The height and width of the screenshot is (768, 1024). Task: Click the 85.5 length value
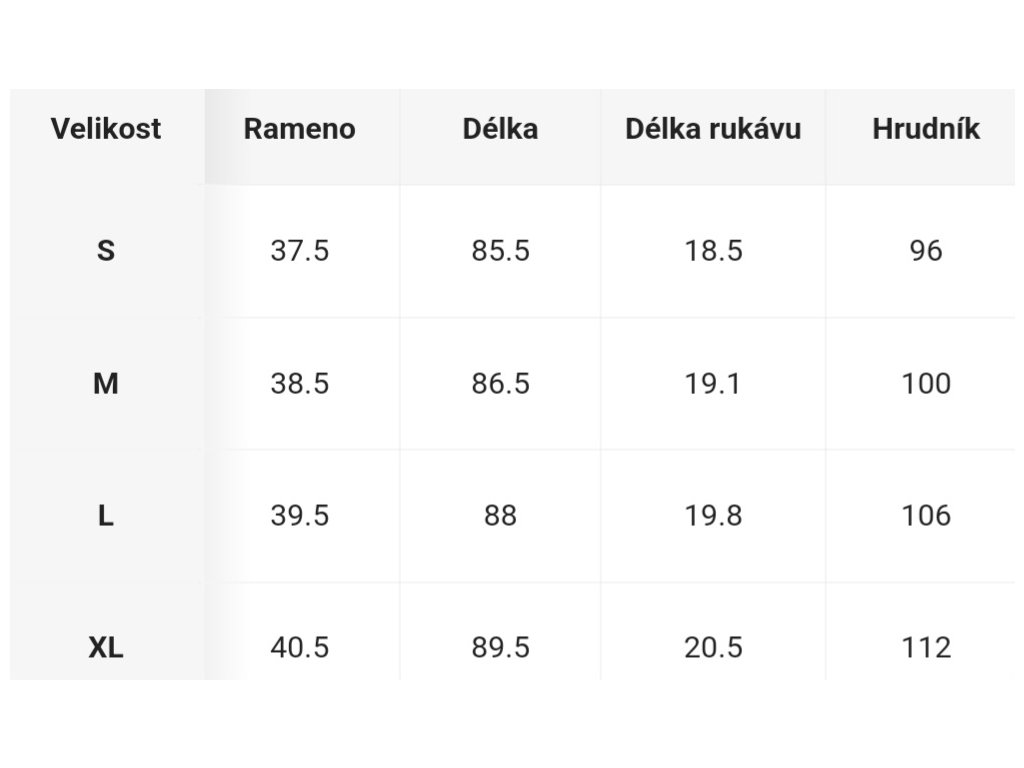pyautogui.click(x=500, y=251)
